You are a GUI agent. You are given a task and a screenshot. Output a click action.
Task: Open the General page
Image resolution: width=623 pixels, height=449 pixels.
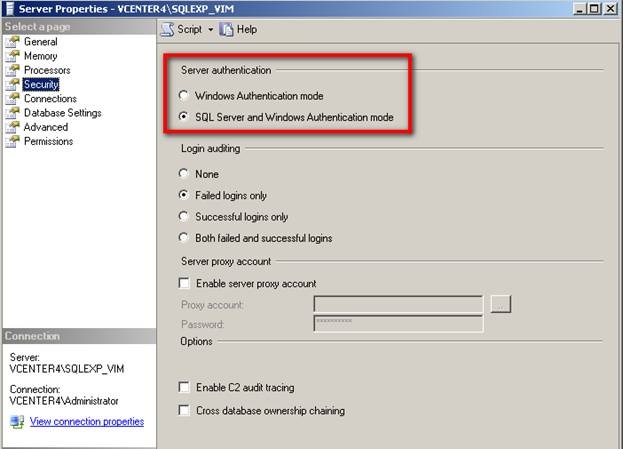pos(41,42)
